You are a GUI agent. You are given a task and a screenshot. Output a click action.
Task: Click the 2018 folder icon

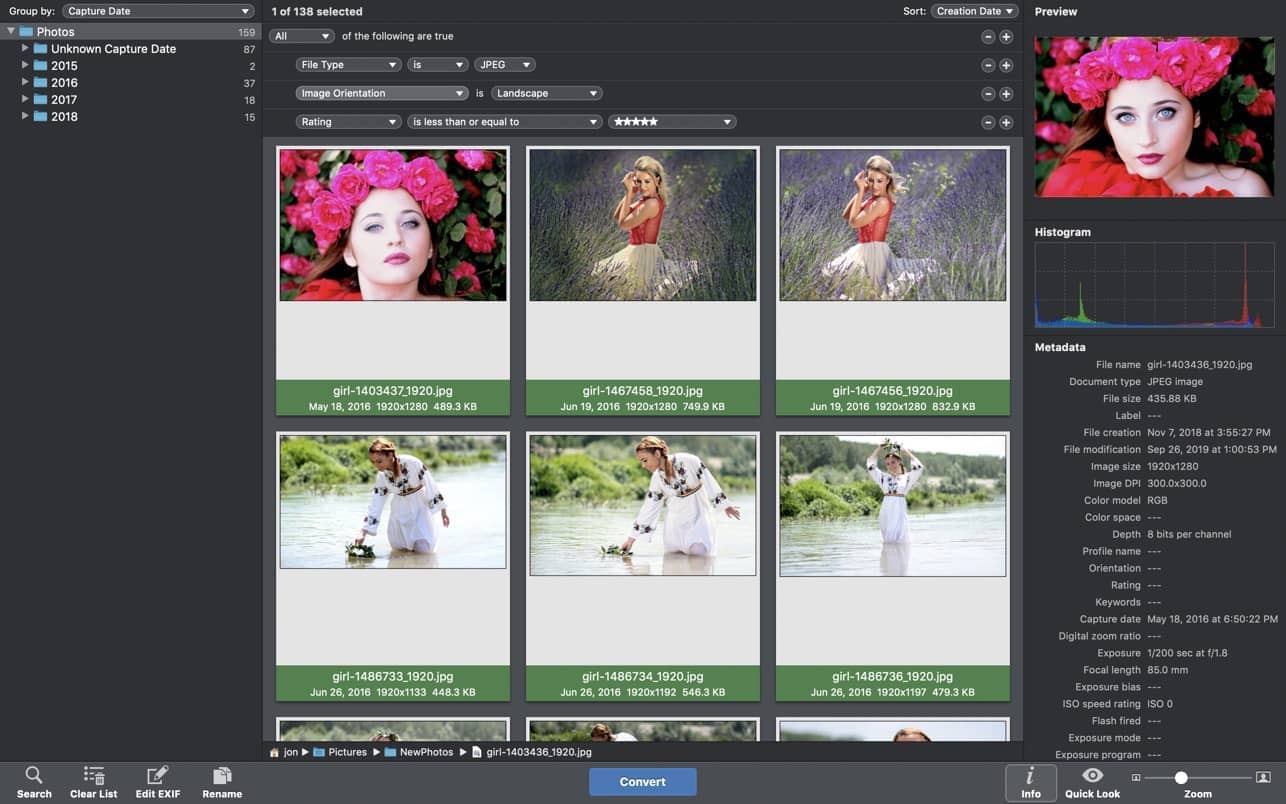(40, 117)
